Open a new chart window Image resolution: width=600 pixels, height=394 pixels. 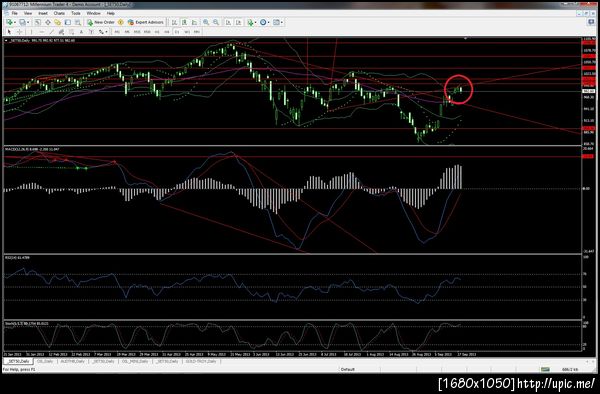tap(9, 23)
